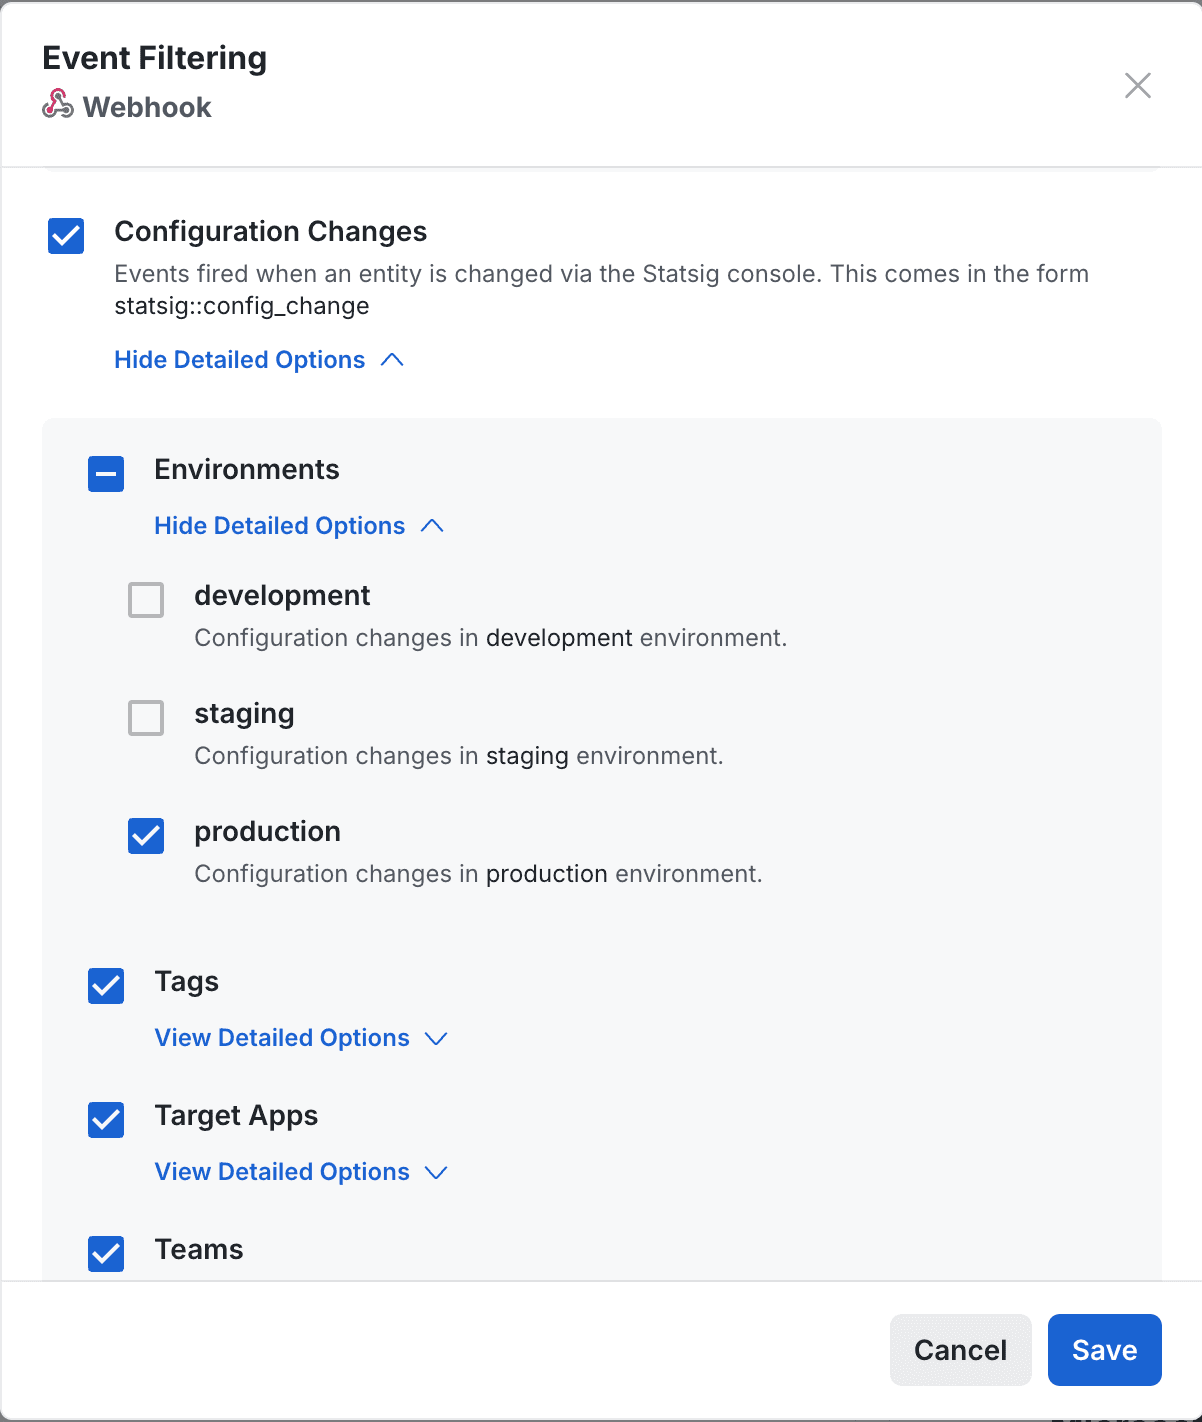Click the statsig::config_change description text

pyautogui.click(x=241, y=306)
